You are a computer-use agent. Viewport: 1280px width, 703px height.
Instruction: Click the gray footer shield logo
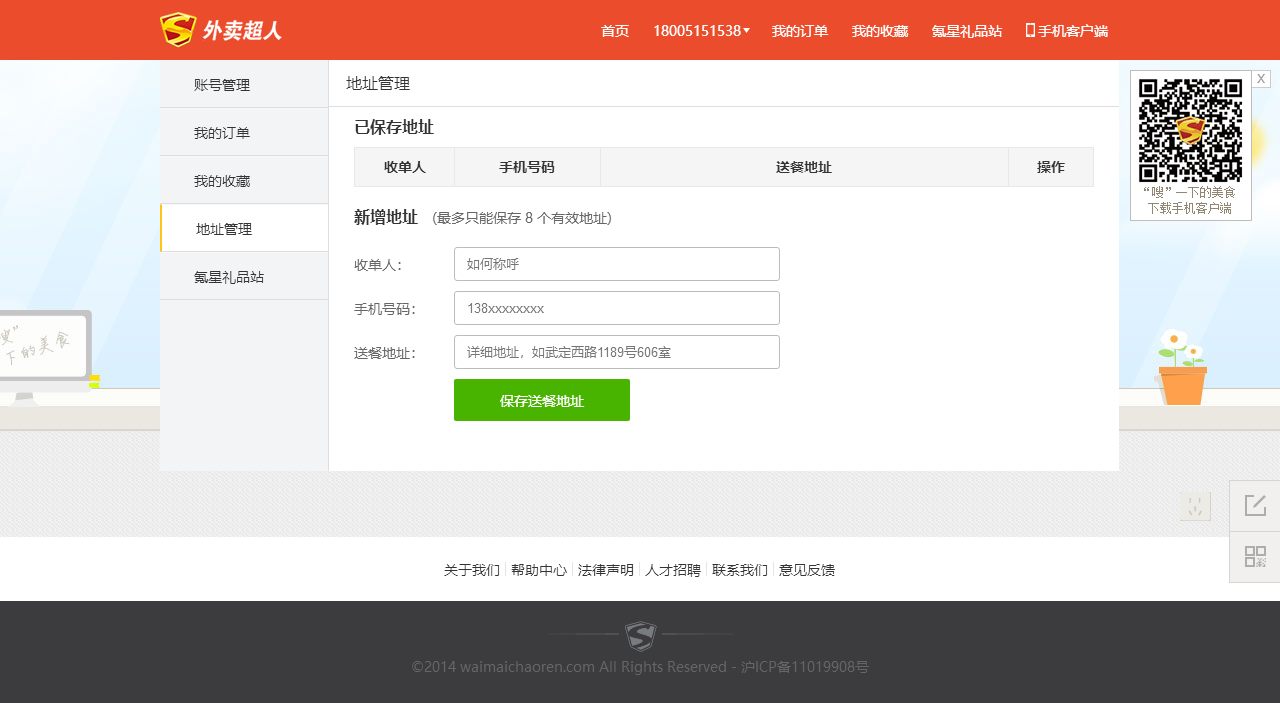click(640, 635)
